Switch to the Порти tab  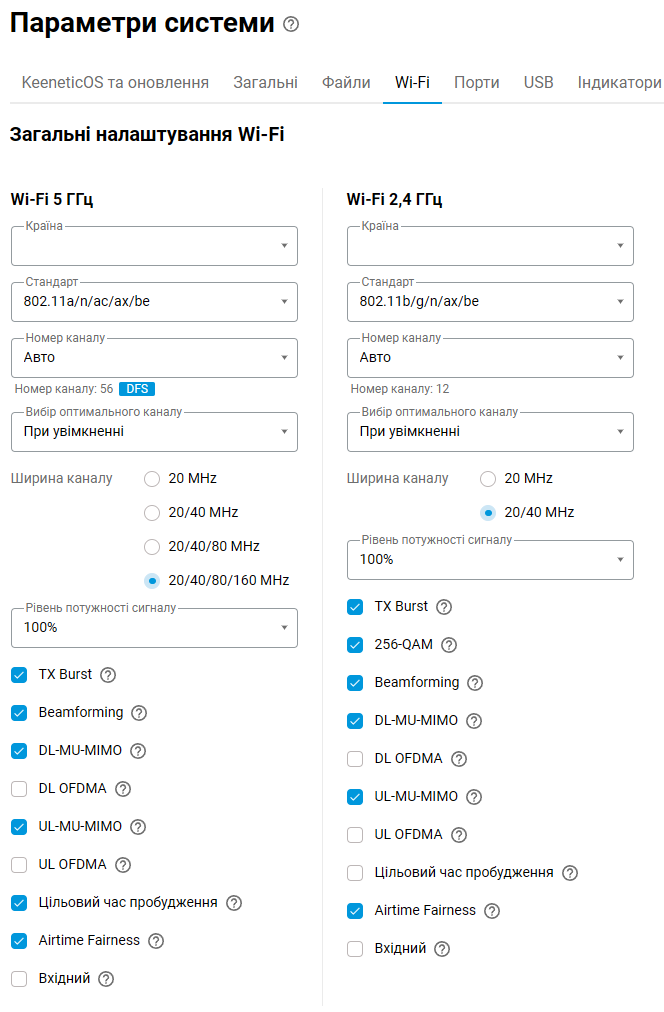pyautogui.click(x=477, y=83)
